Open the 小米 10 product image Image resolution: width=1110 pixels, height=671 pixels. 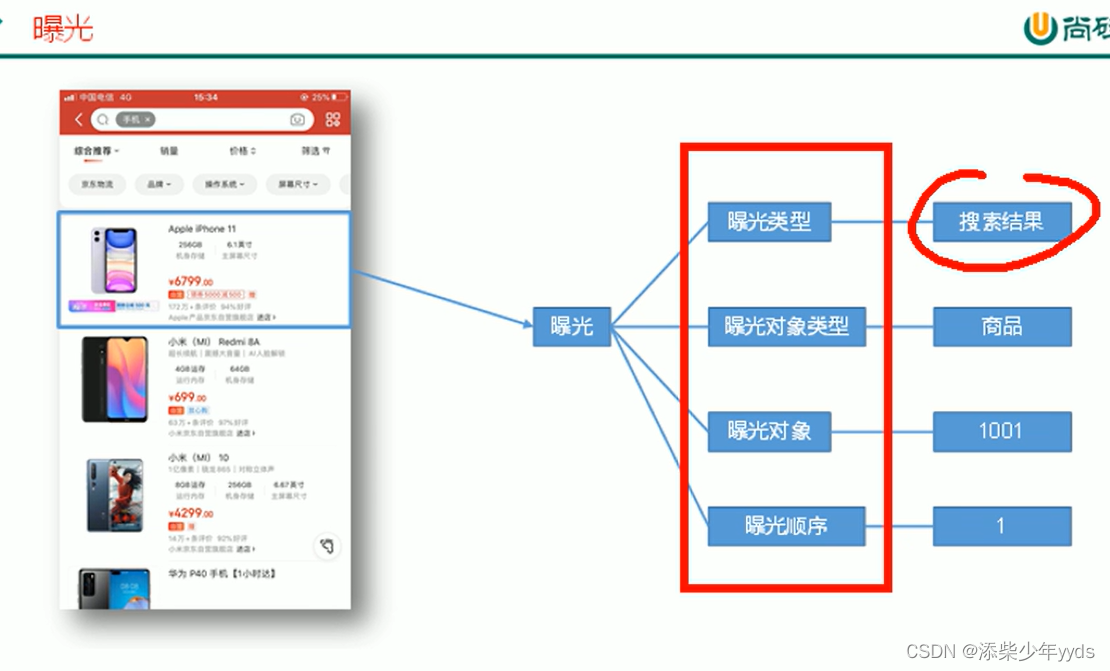(115, 495)
